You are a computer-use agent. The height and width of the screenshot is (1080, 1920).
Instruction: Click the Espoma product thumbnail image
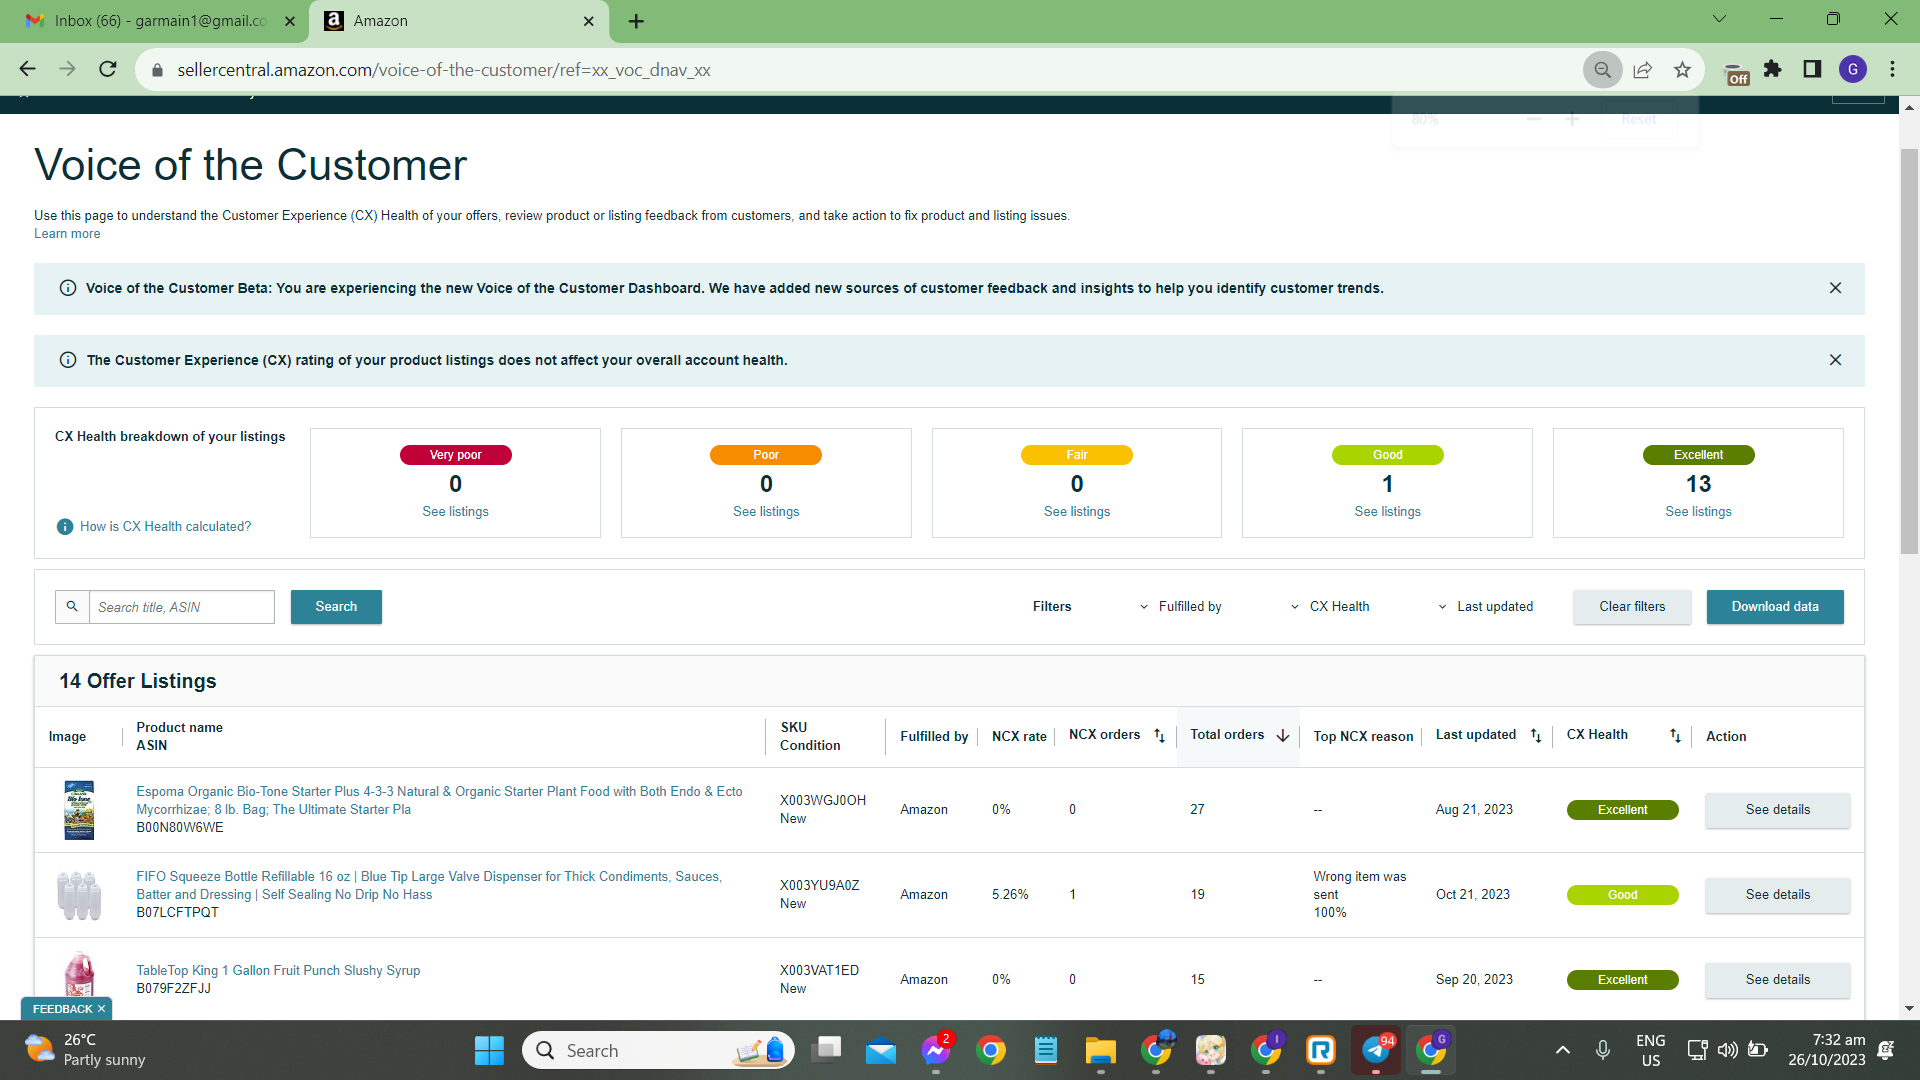coord(79,810)
